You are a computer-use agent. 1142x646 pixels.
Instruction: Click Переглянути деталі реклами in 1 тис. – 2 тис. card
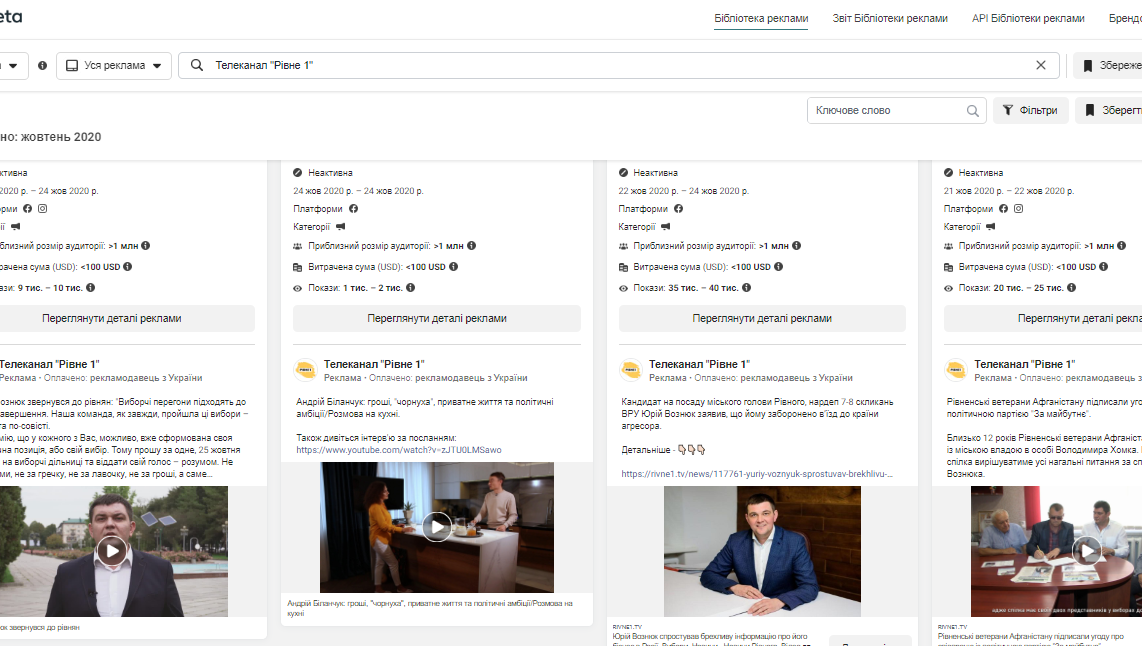(x=437, y=318)
